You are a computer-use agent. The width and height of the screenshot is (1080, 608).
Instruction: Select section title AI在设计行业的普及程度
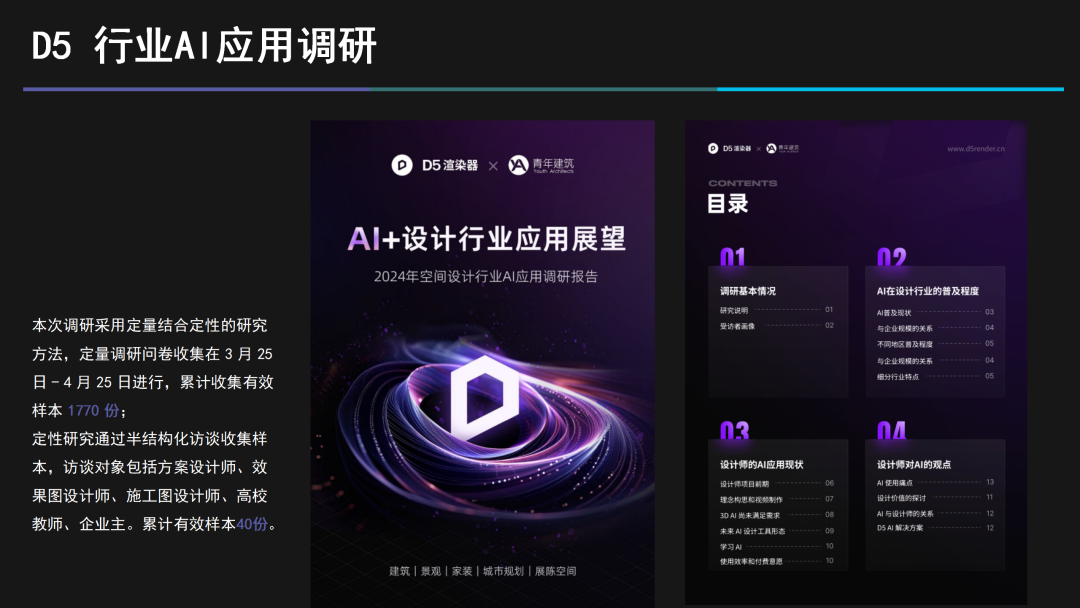pos(928,291)
